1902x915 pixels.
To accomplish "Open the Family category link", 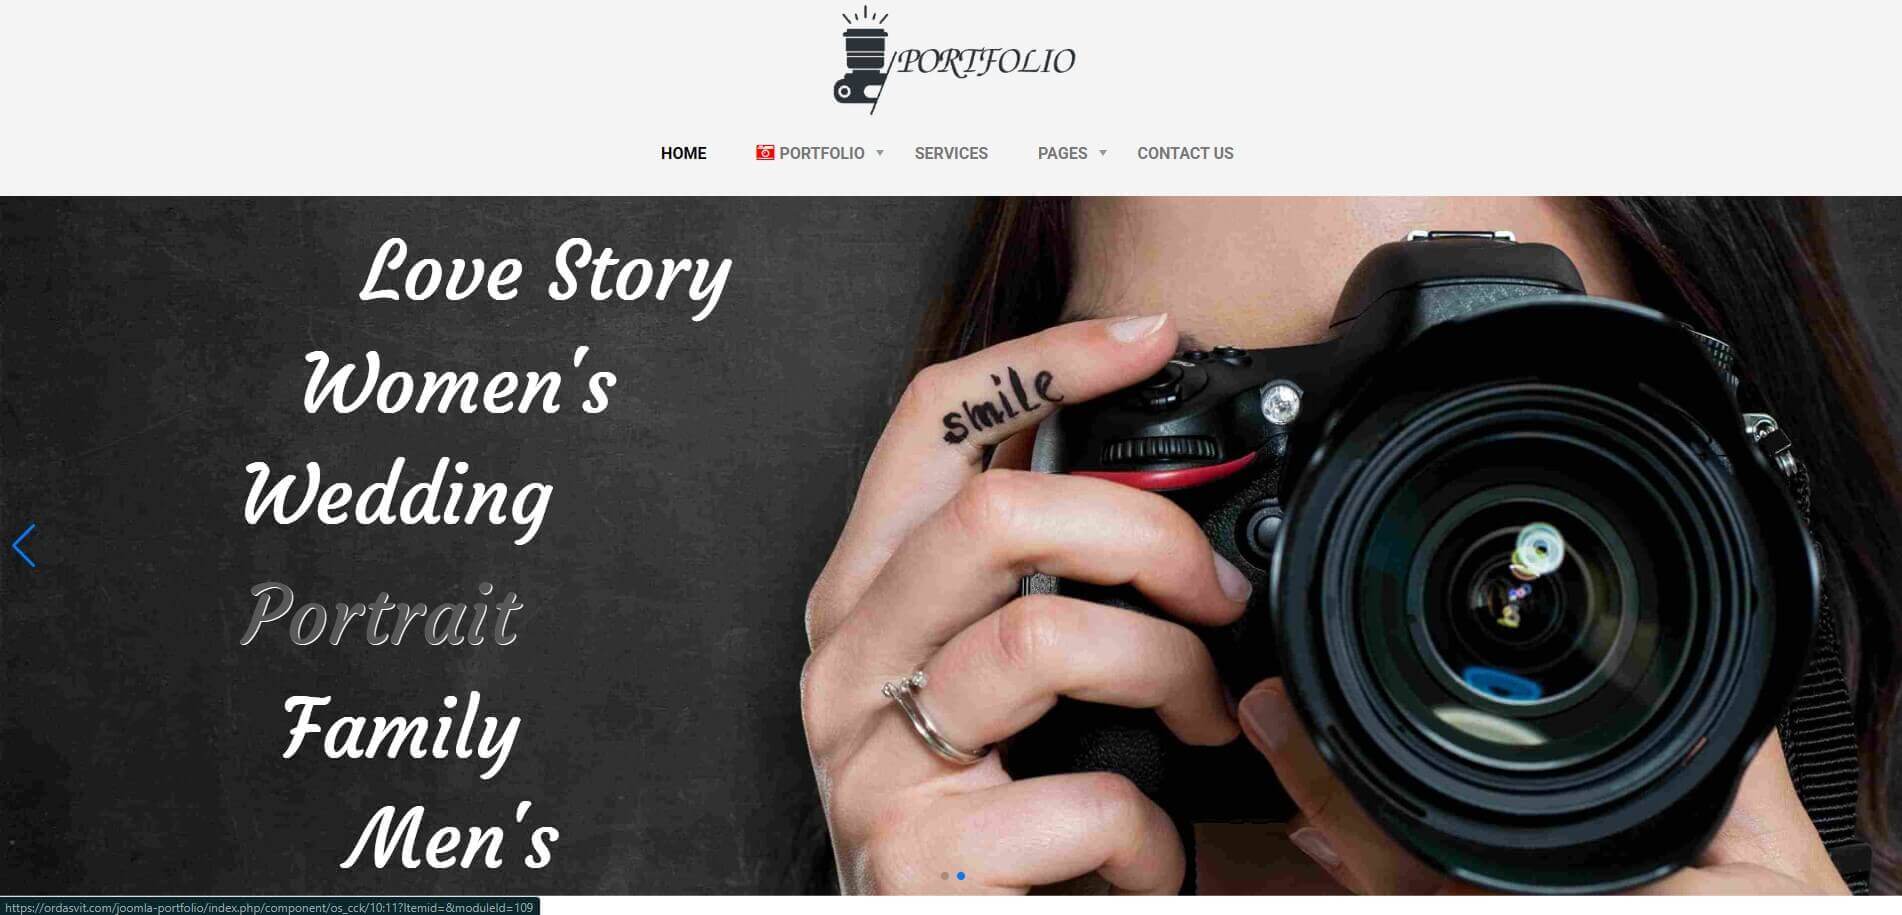I will (x=401, y=730).
